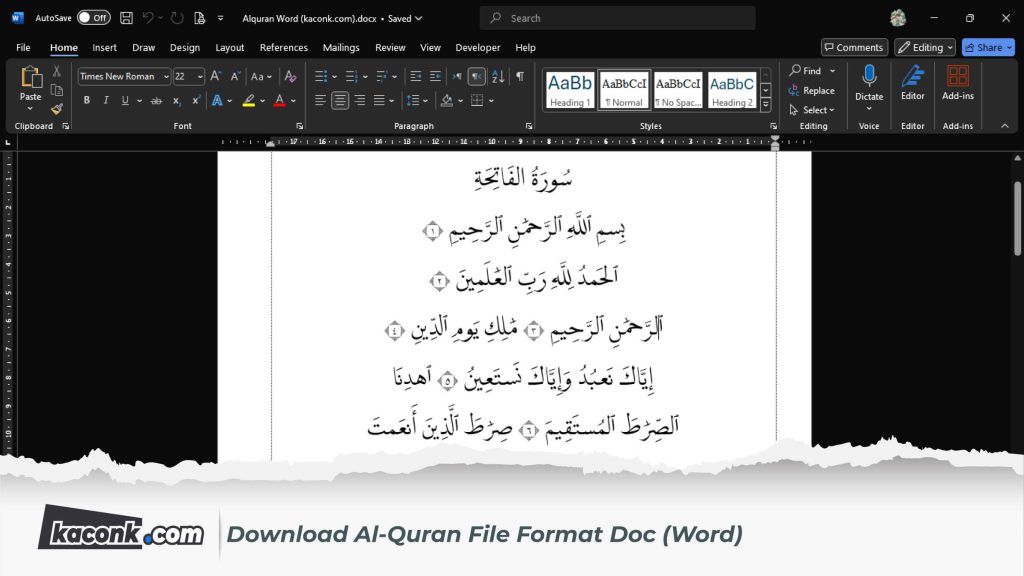Toggle Bold formatting

click(86, 100)
